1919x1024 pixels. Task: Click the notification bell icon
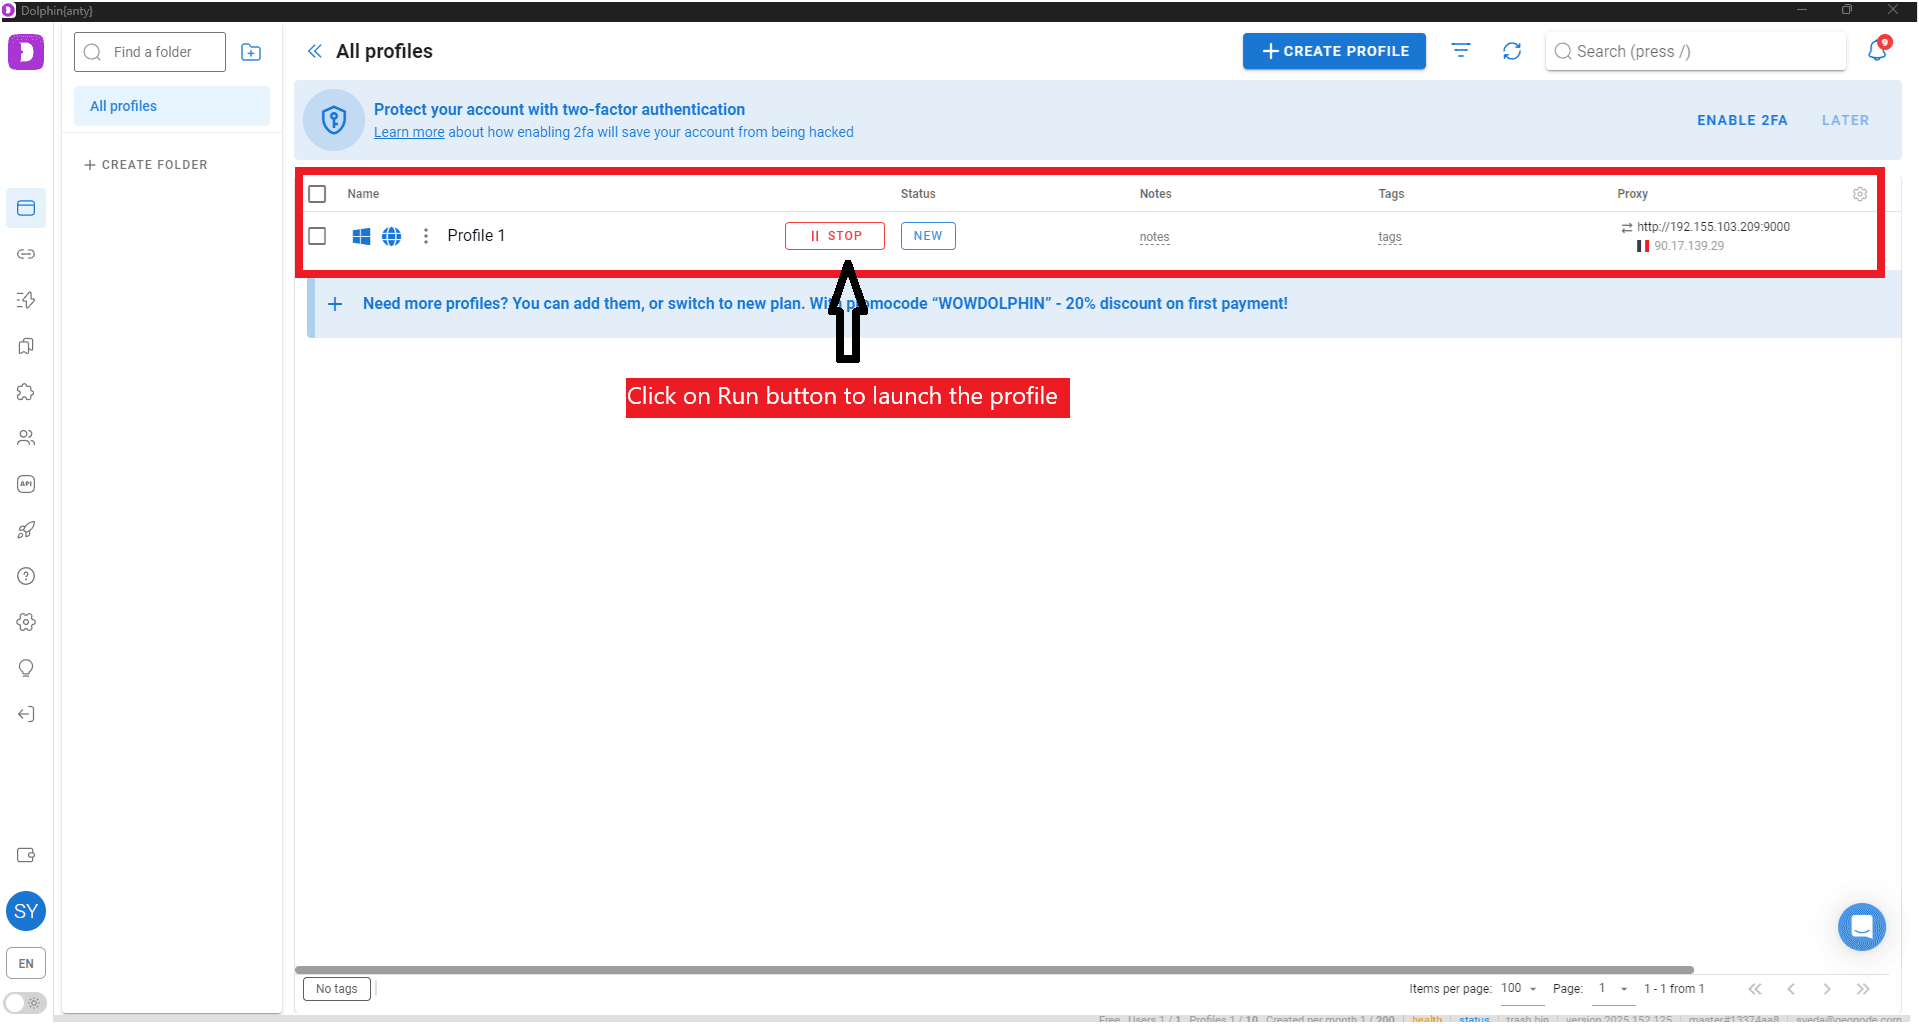(1877, 51)
